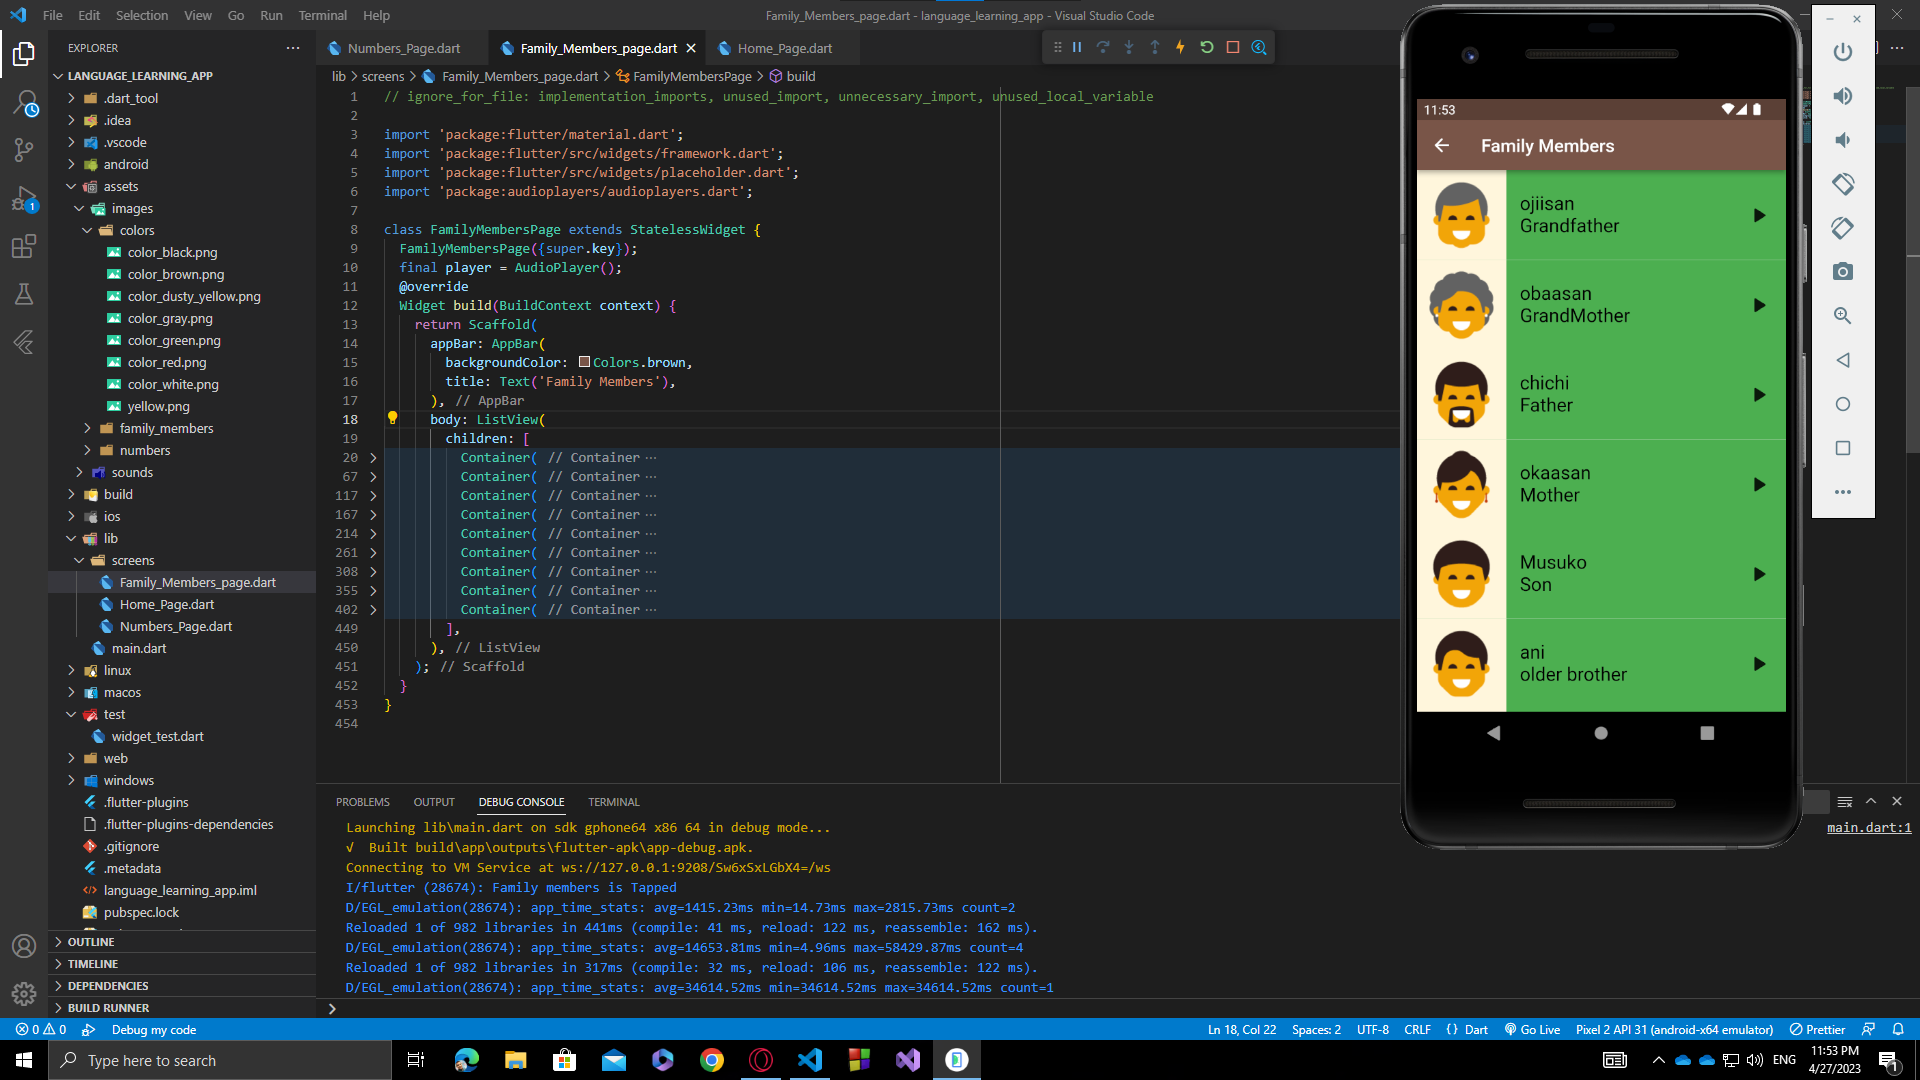The width and height of the screenshot is (1920, 1080).
Task: Switch to the TERMINAL panel tab
Action: [x=613, y=802]
